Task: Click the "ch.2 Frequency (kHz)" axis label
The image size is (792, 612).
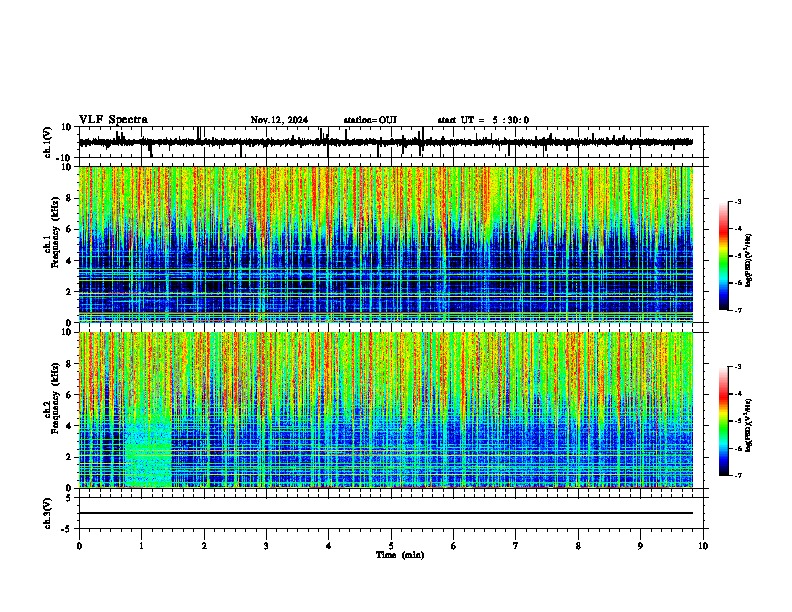Action: tap(54, 397)
